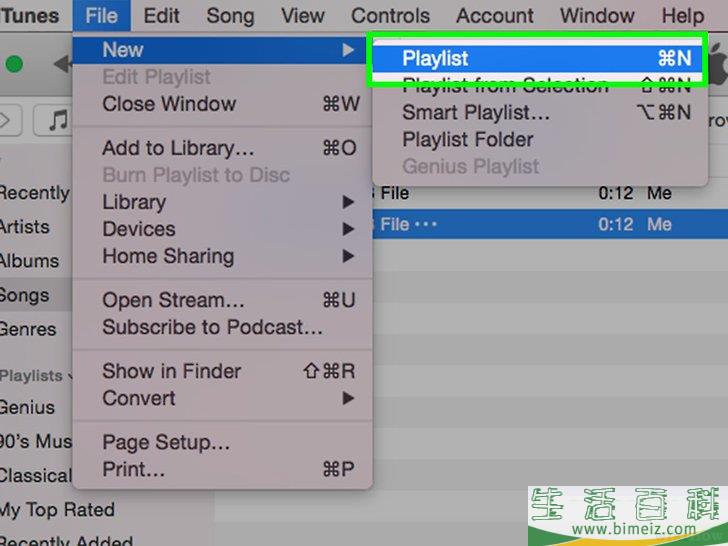Expand the Devices submenu

[222, 229]
